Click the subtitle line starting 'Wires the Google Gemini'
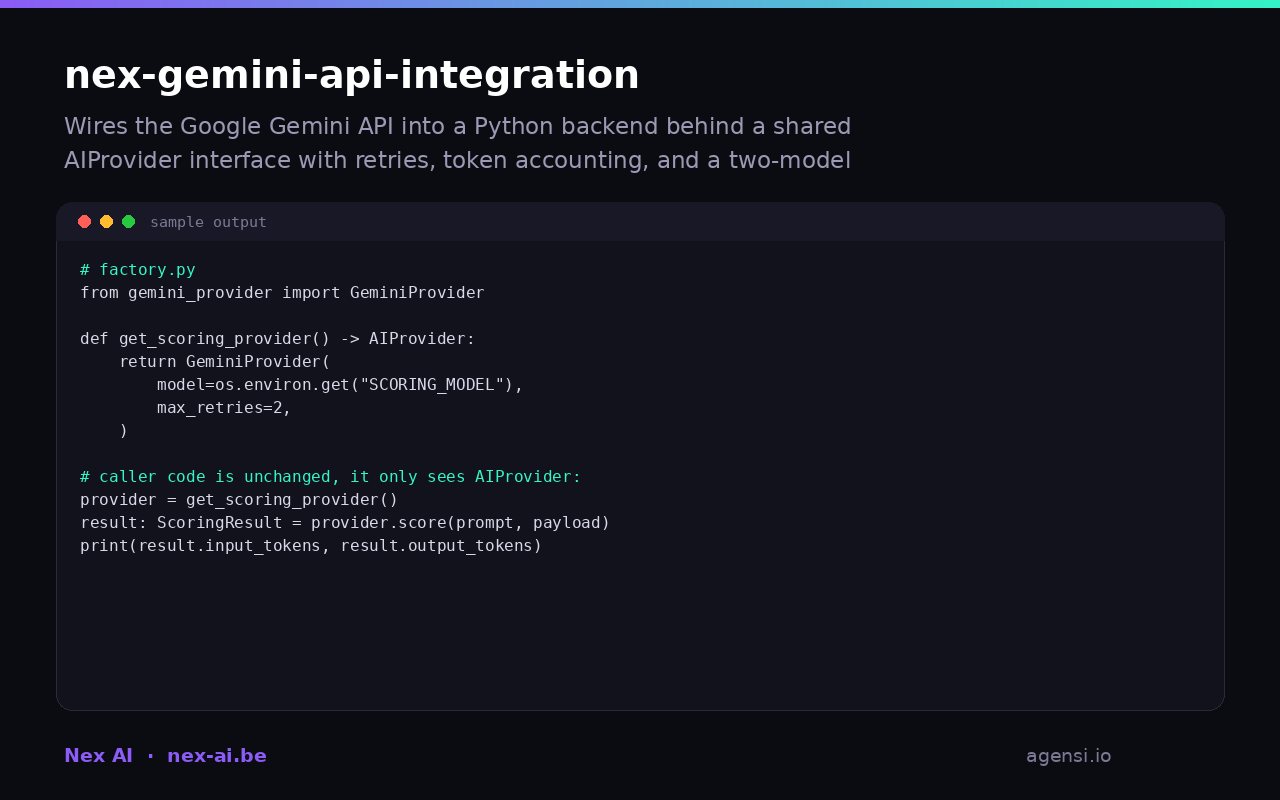1280x800 pixels. (457, 127)
